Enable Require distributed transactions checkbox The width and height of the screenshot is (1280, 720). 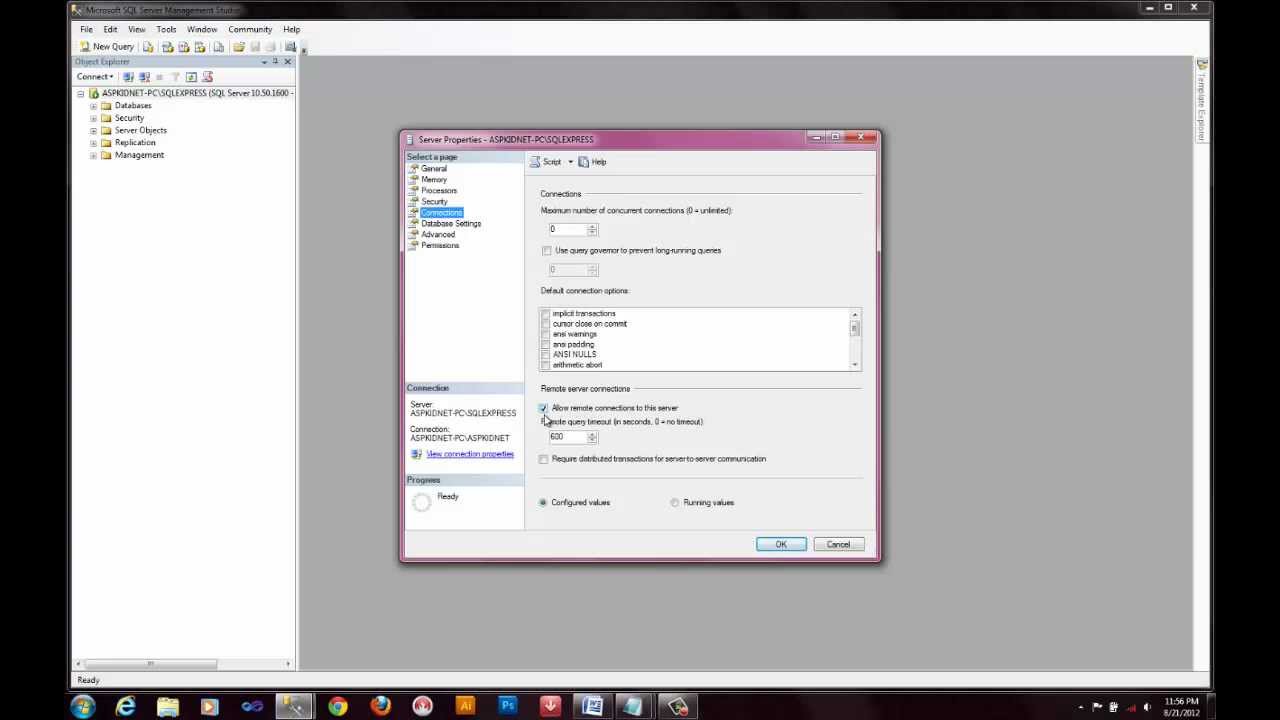pos(544,459)
